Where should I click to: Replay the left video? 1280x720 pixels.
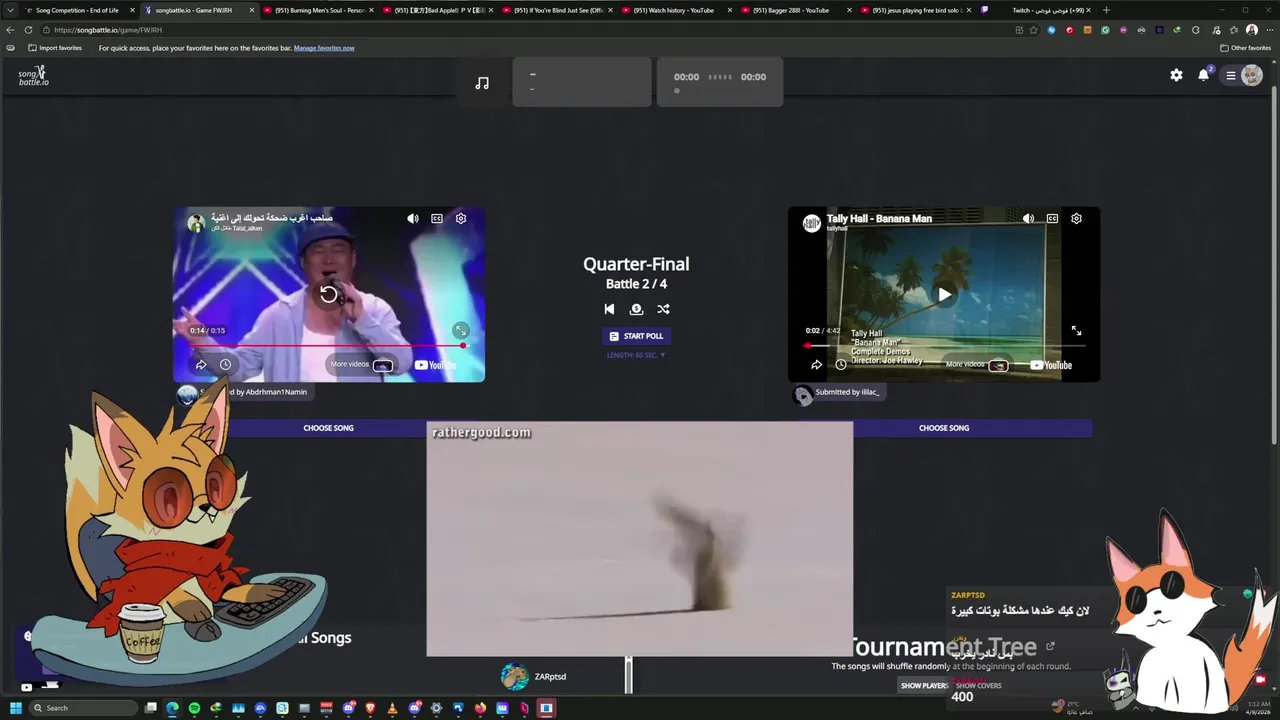328,294
